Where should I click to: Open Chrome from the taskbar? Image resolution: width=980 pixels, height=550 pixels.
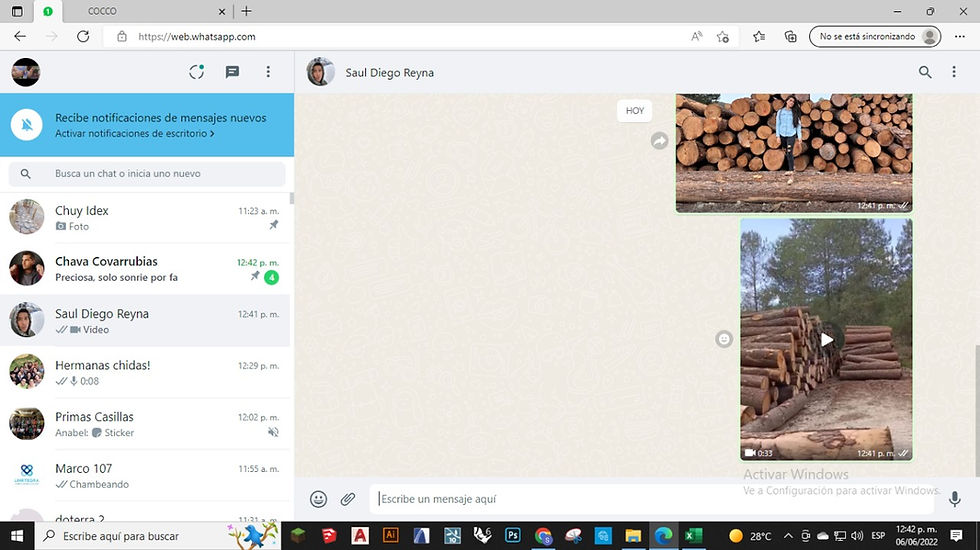coord(543,536)
